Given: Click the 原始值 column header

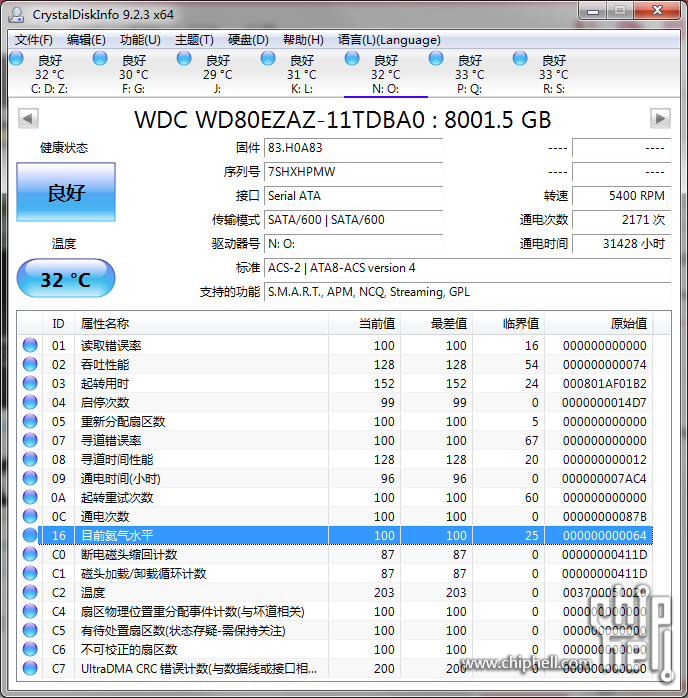Looking at the screenshot, I should click(x=598, y=324).
